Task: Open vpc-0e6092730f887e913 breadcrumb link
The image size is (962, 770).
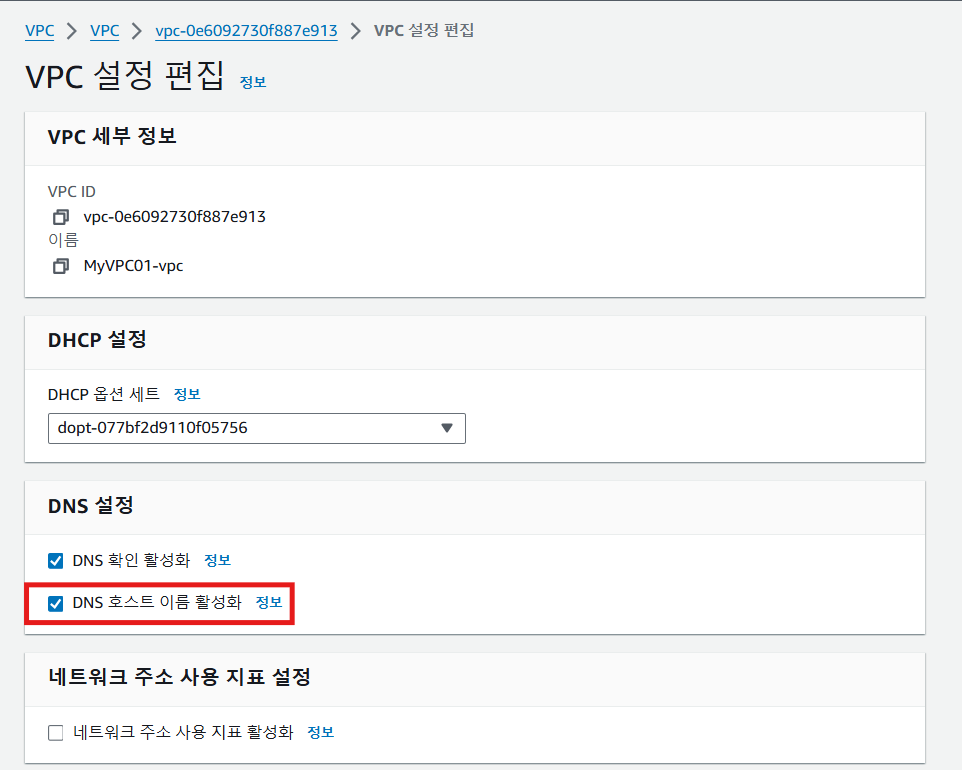Action: [246, 31]
